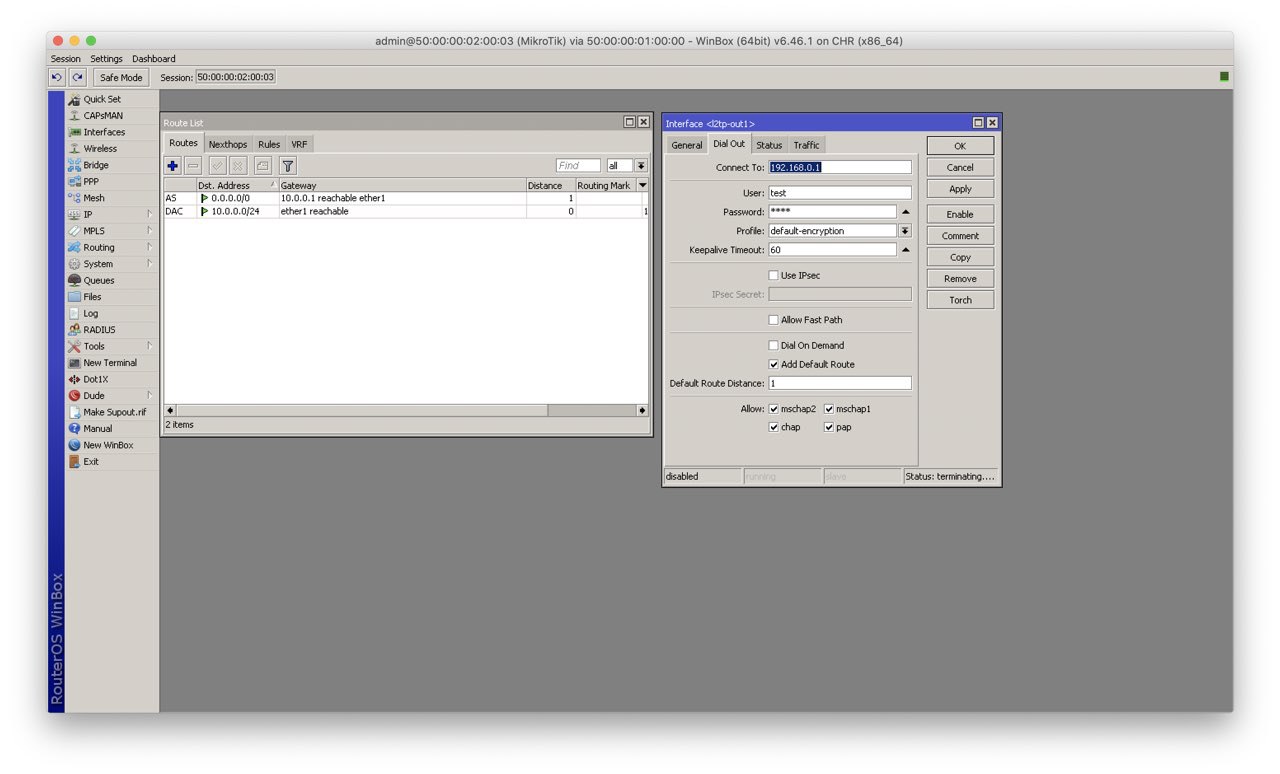Click Apply in interface dialog
Screen dimensions: 1280x774
pyautogui.click(x=960, y=189)
